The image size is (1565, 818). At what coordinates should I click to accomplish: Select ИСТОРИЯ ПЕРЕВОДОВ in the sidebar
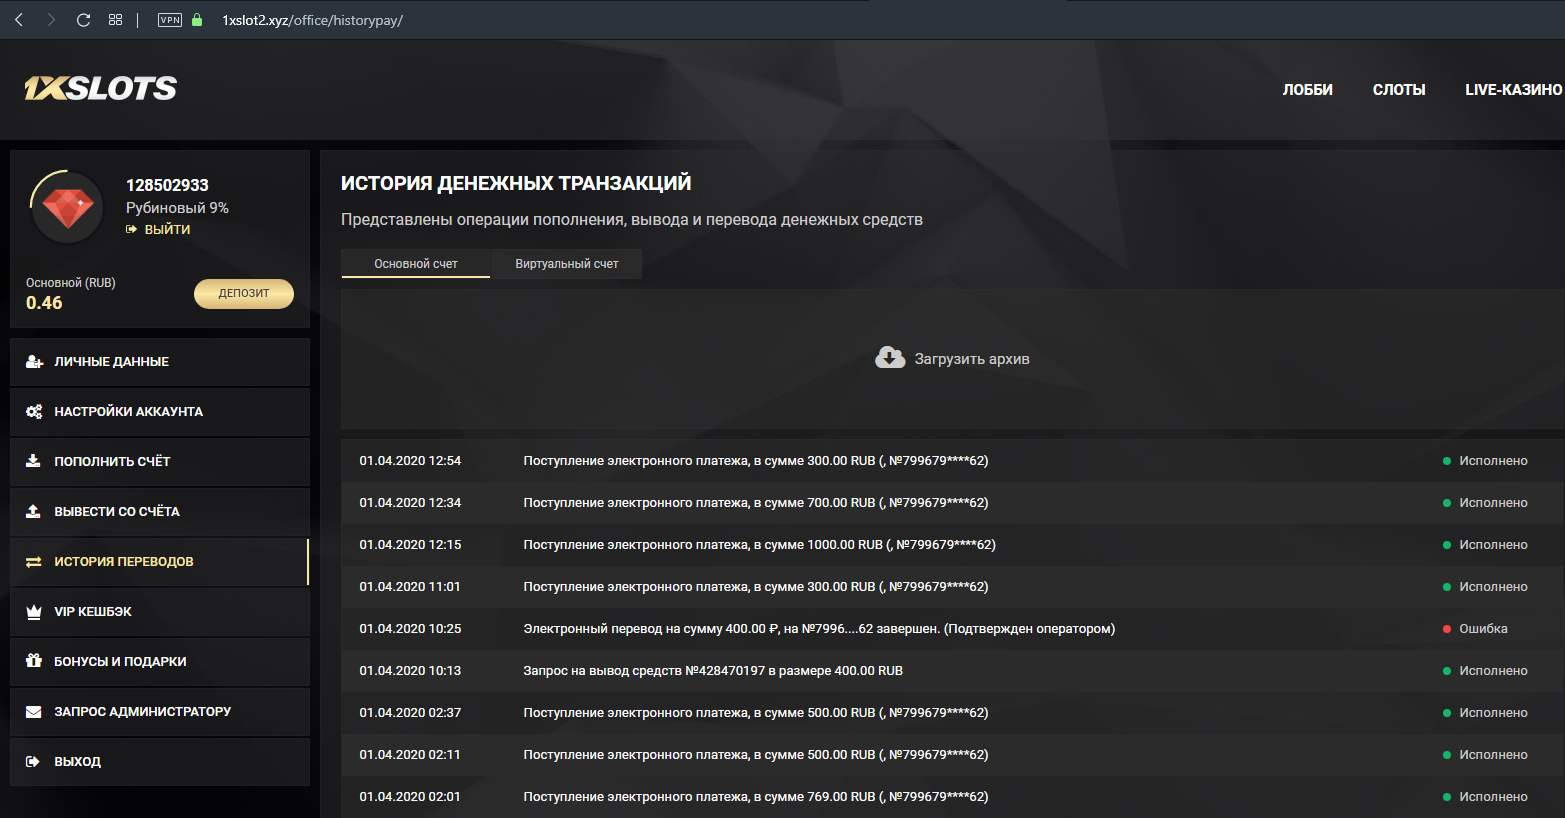tap(160, 562)
